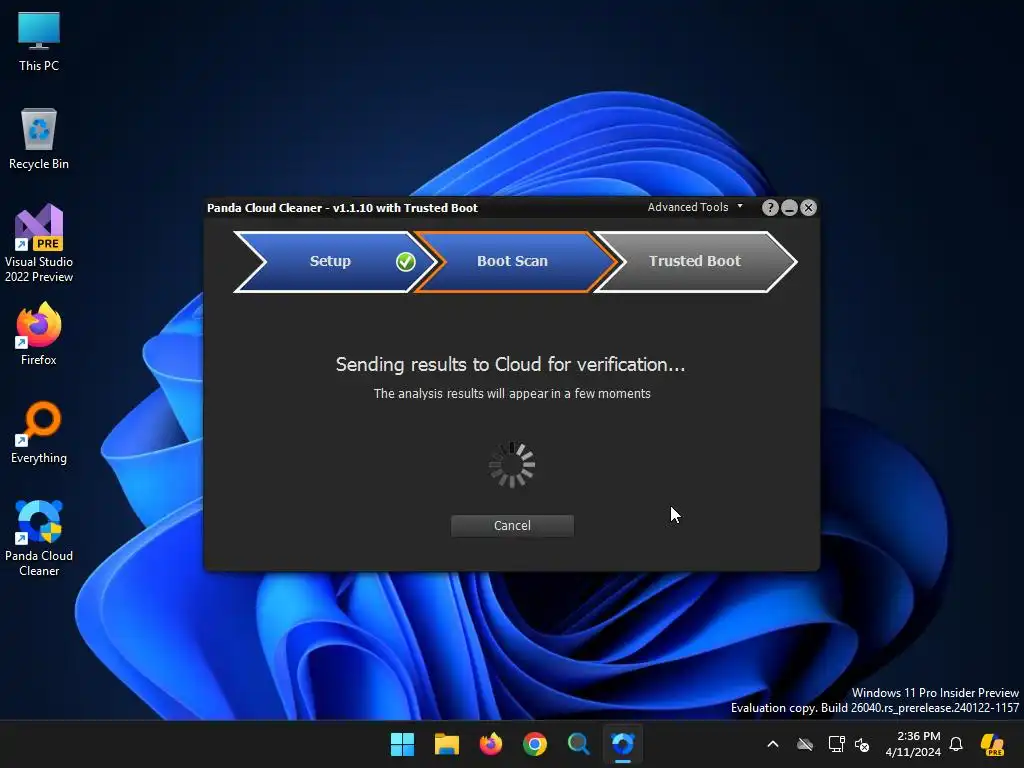Open the clock showing 2:36 PM
Image resolution: width=1024 pixels, height=768 pixels.
pos(913,744)
